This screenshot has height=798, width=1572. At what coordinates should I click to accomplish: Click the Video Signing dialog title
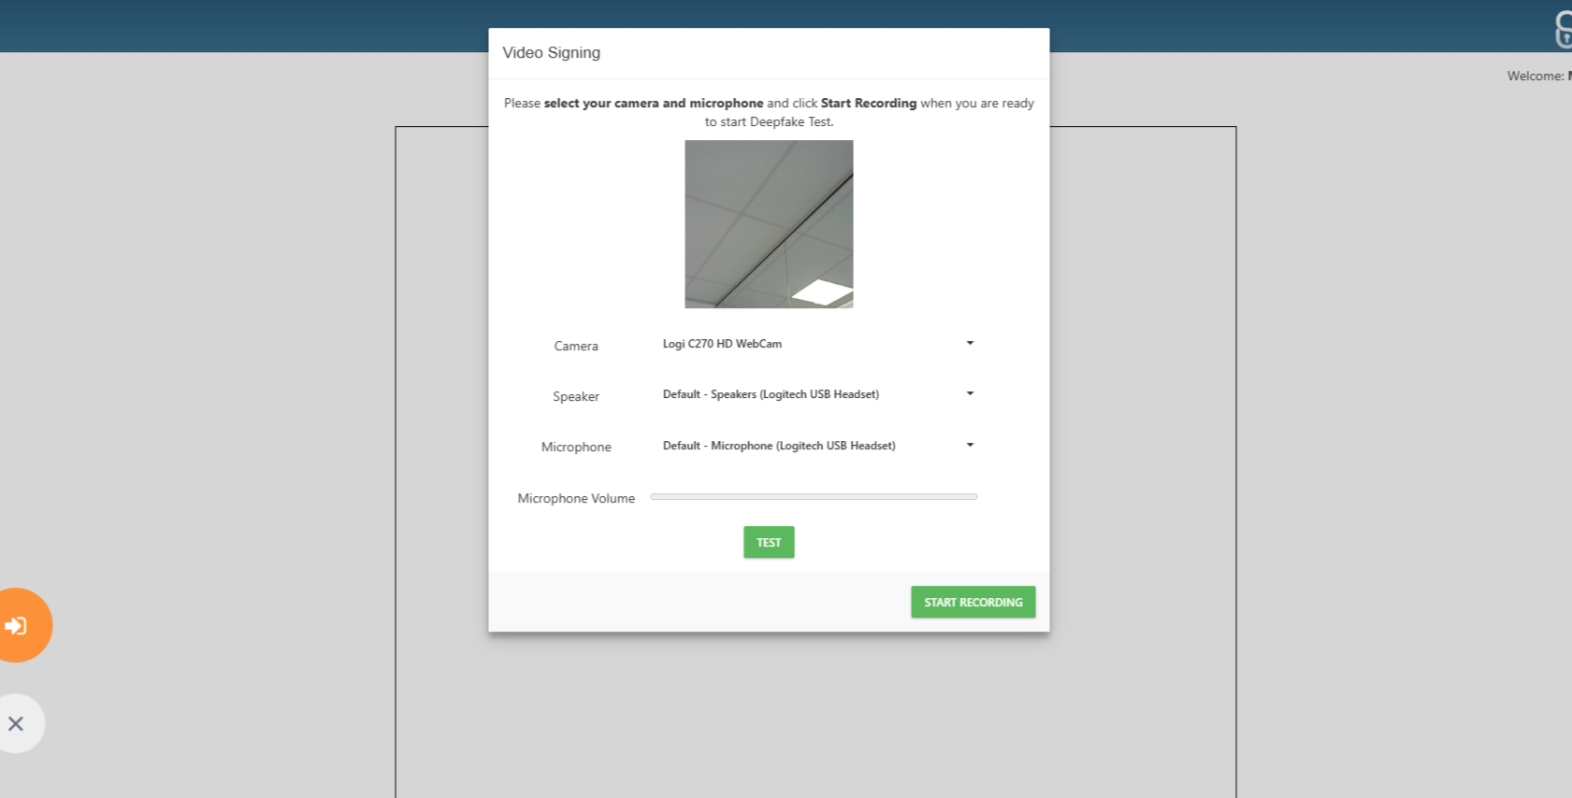tap(551, 53)
